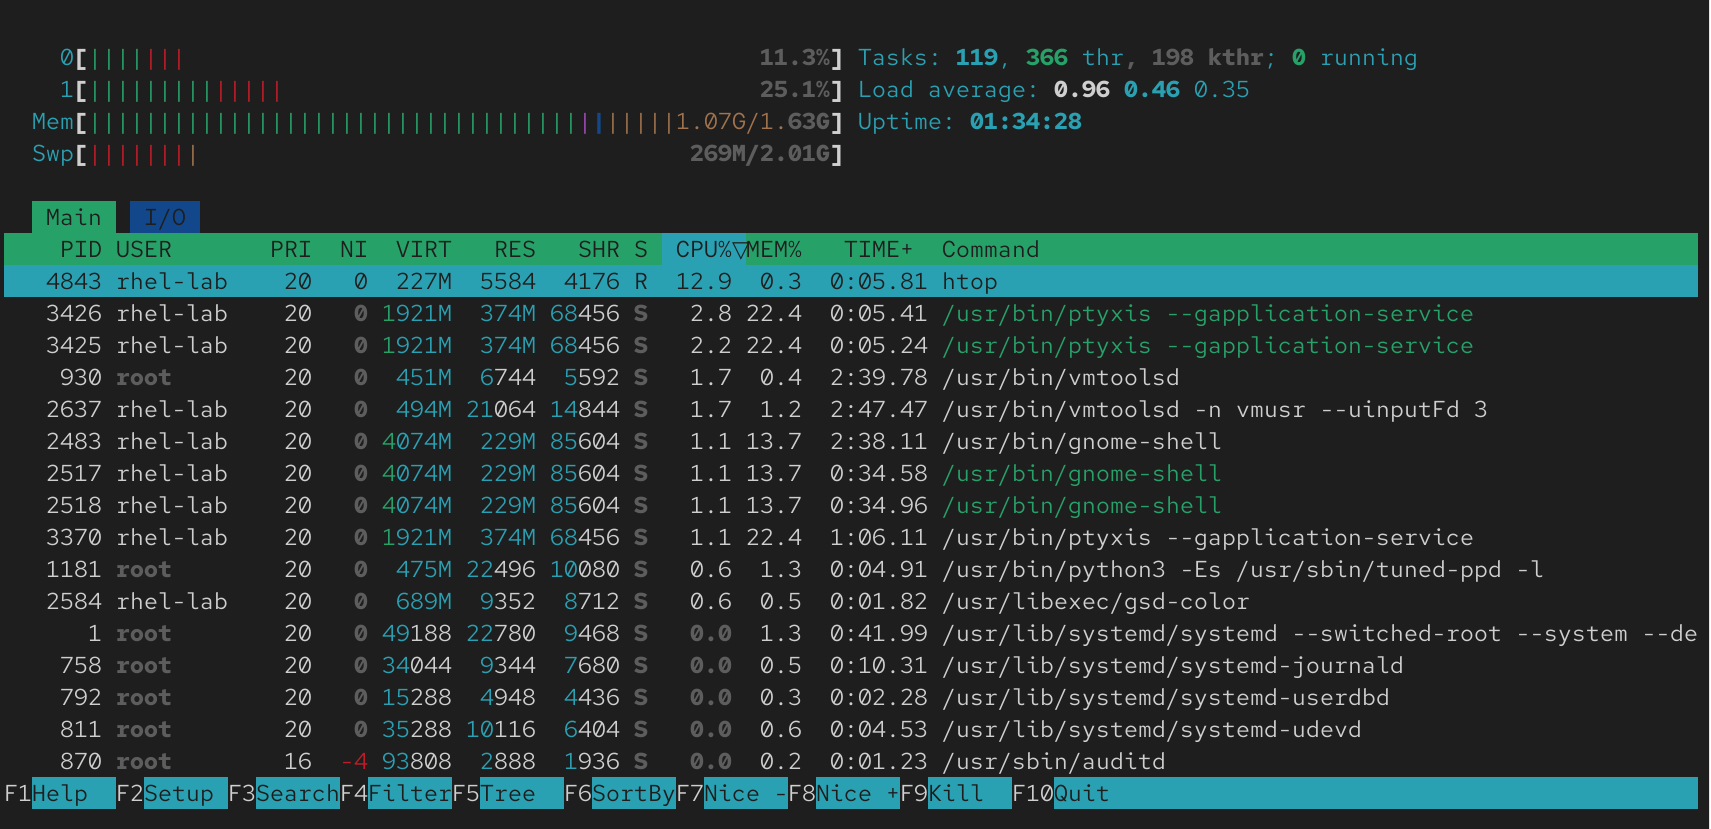Select the ptyxis process with PID 3426
Image resolution: width=1711 pixels, height=829 pixels.
[851, 313]
